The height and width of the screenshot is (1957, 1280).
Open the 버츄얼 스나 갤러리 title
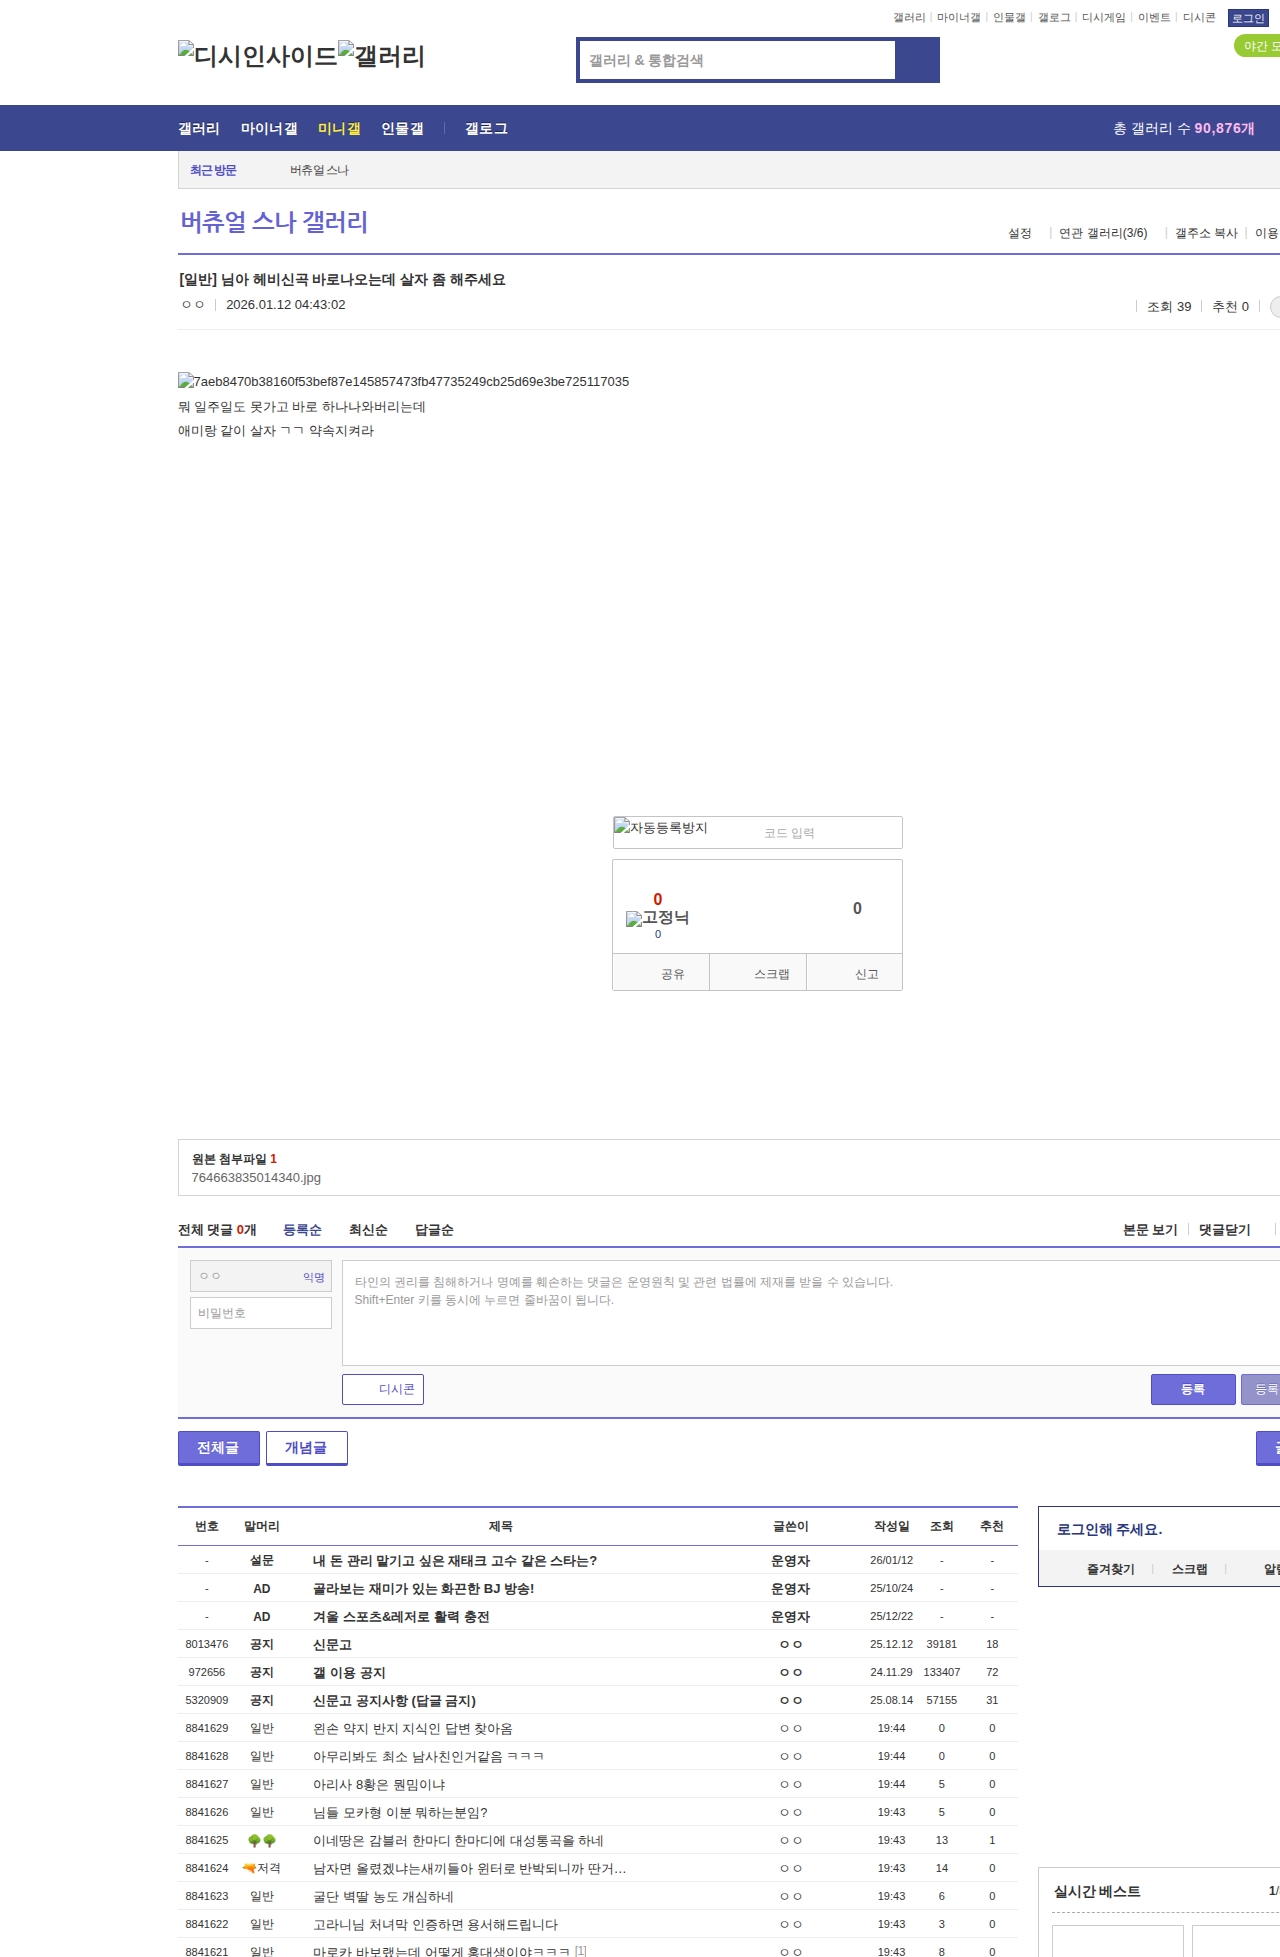point(274,221)
